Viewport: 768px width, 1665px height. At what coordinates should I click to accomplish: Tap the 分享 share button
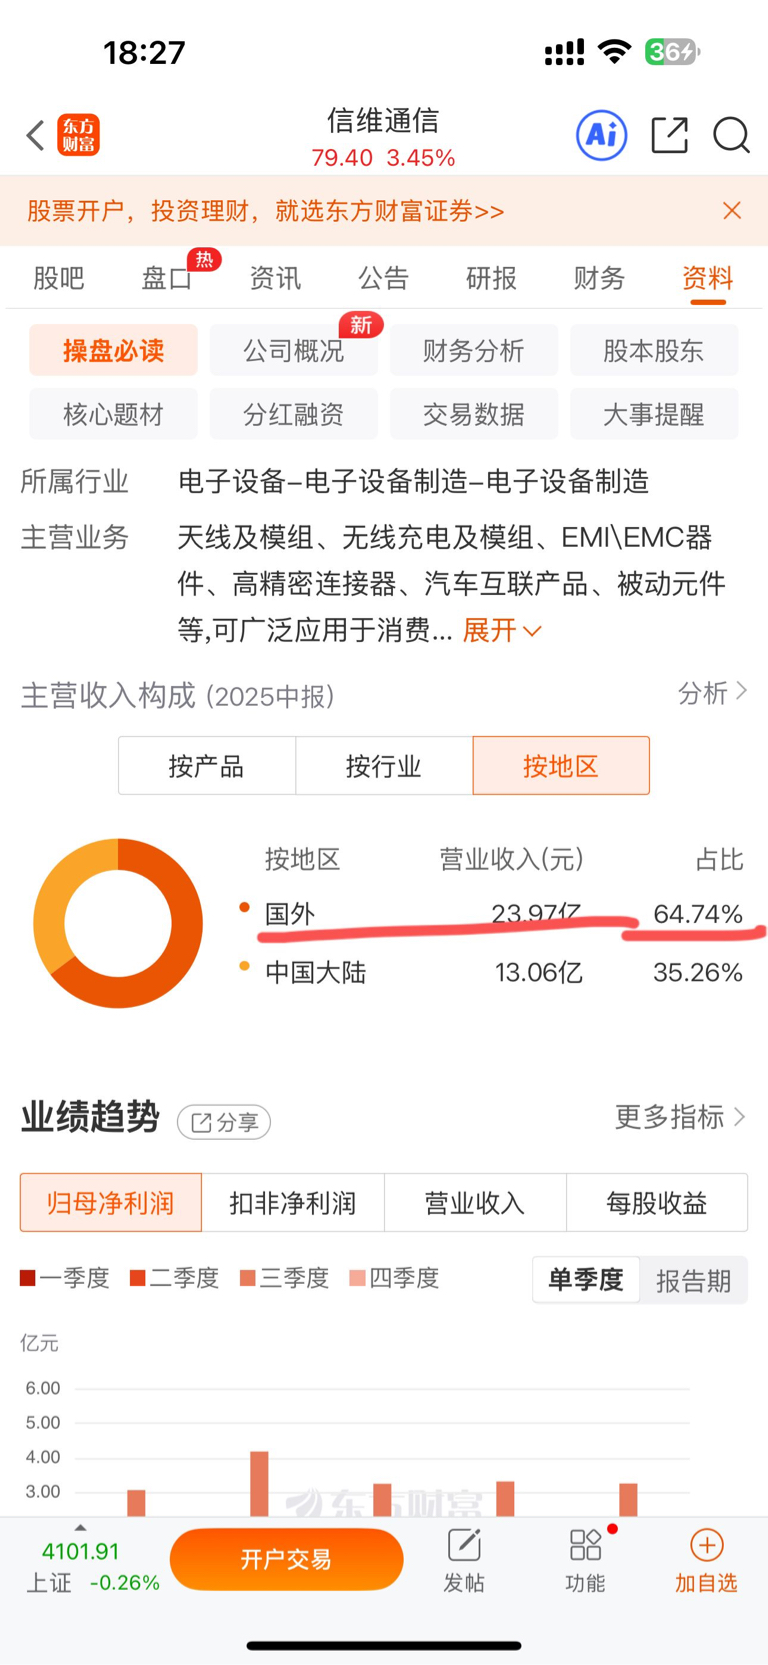pyautogui.click(x=224, y=1122)
